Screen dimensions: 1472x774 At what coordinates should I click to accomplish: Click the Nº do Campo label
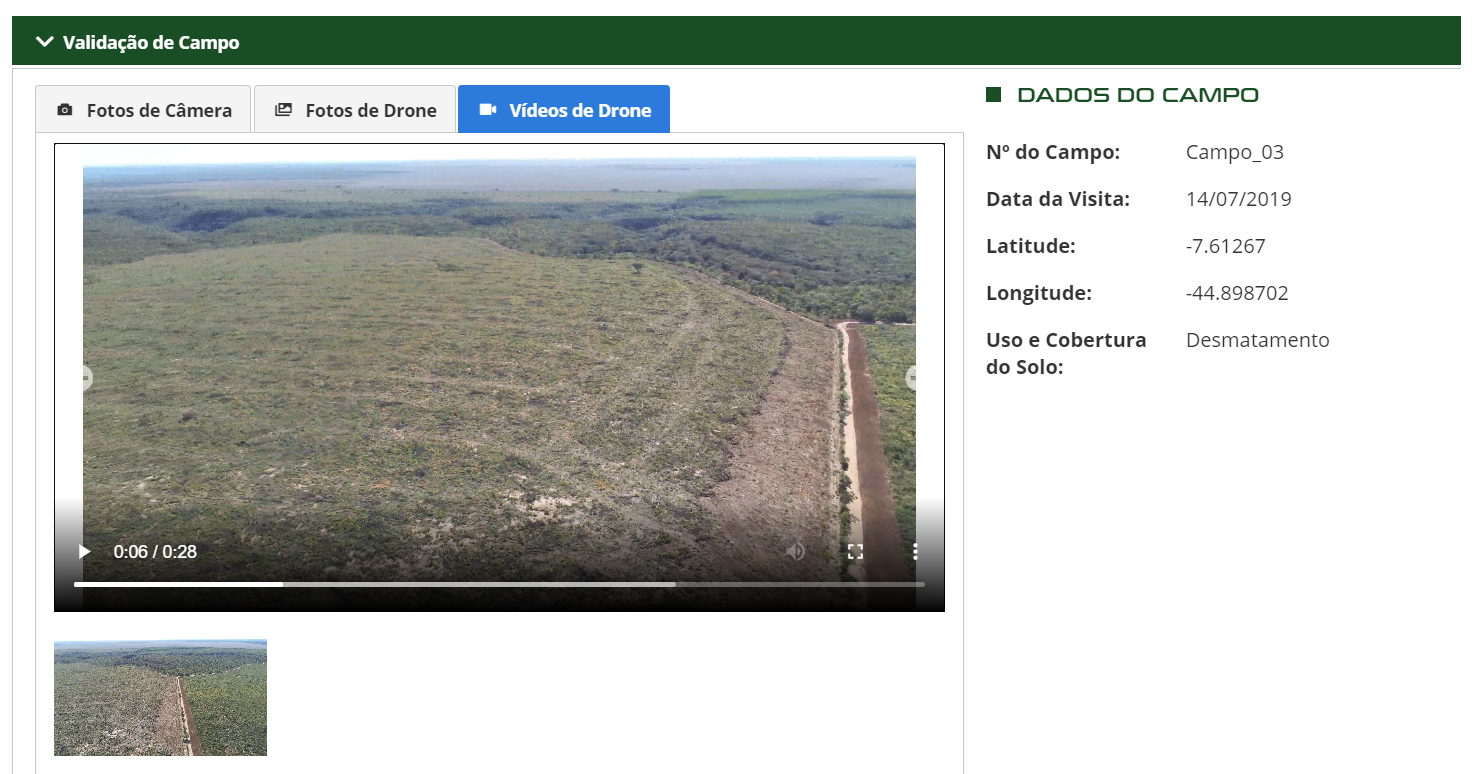pyautogui.click(x=1053, y=152)
